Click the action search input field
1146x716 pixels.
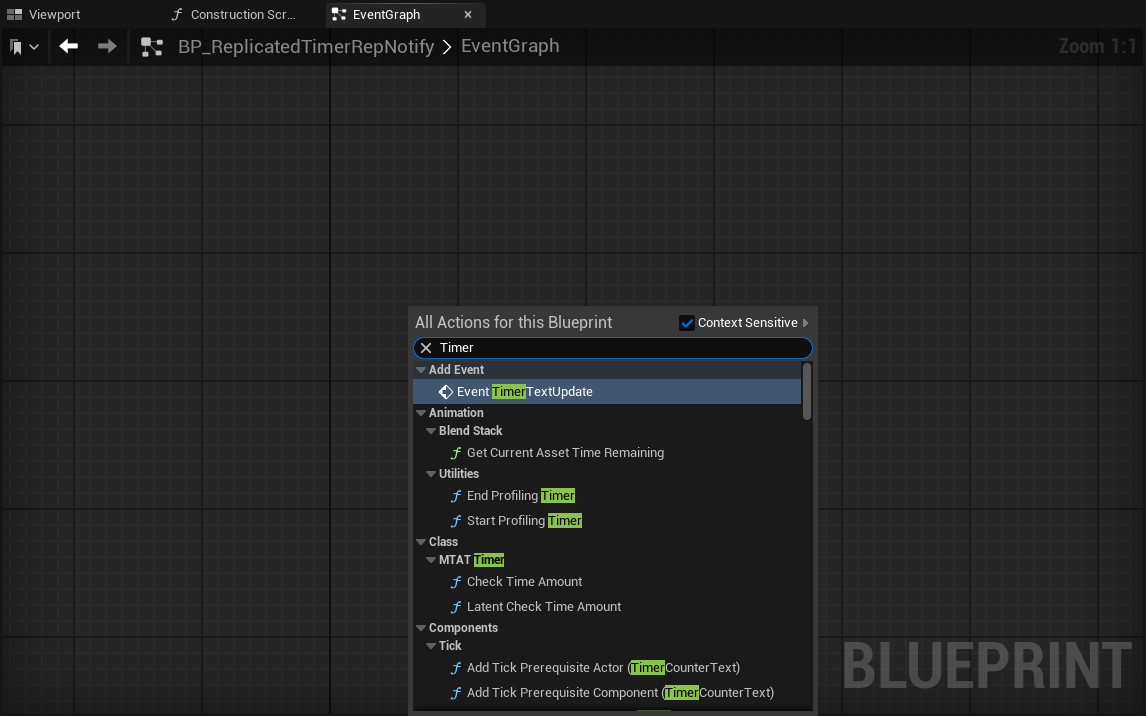(612, 348)
